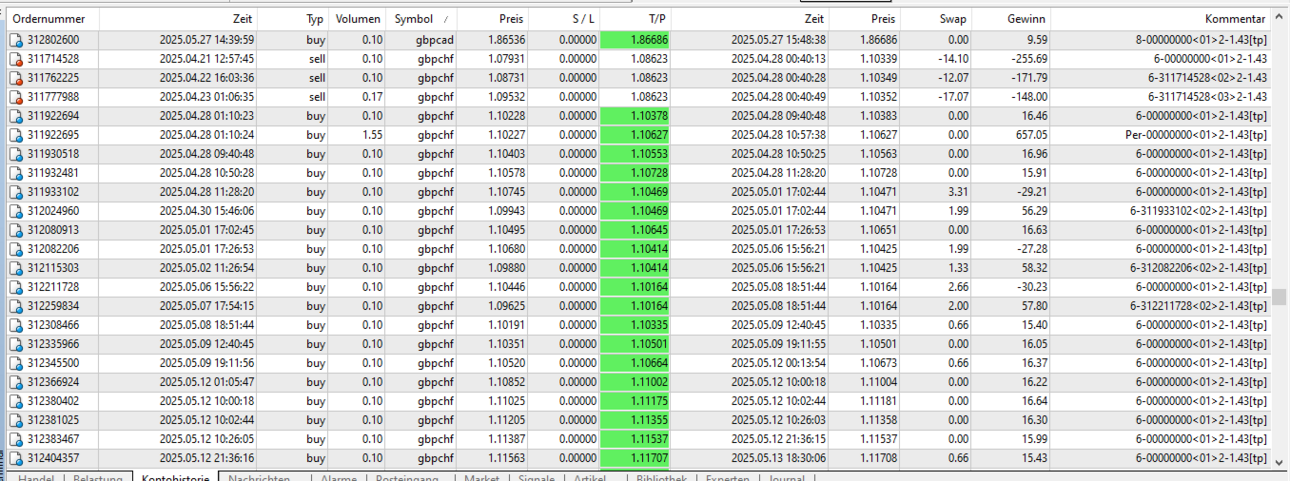Viewport: 1290px width, 481px height.
Task: Click the Volumen column header
Action: pos(357,19)
